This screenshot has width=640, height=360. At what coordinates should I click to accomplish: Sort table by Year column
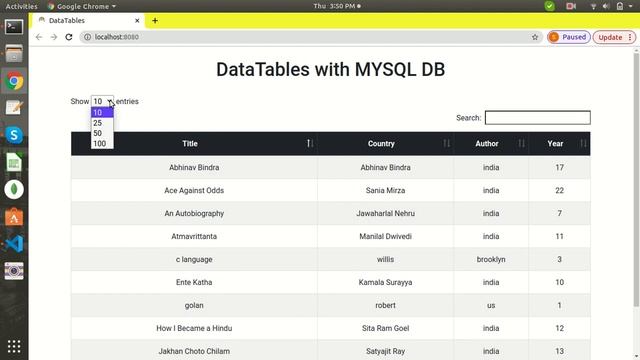coord(559,144)
